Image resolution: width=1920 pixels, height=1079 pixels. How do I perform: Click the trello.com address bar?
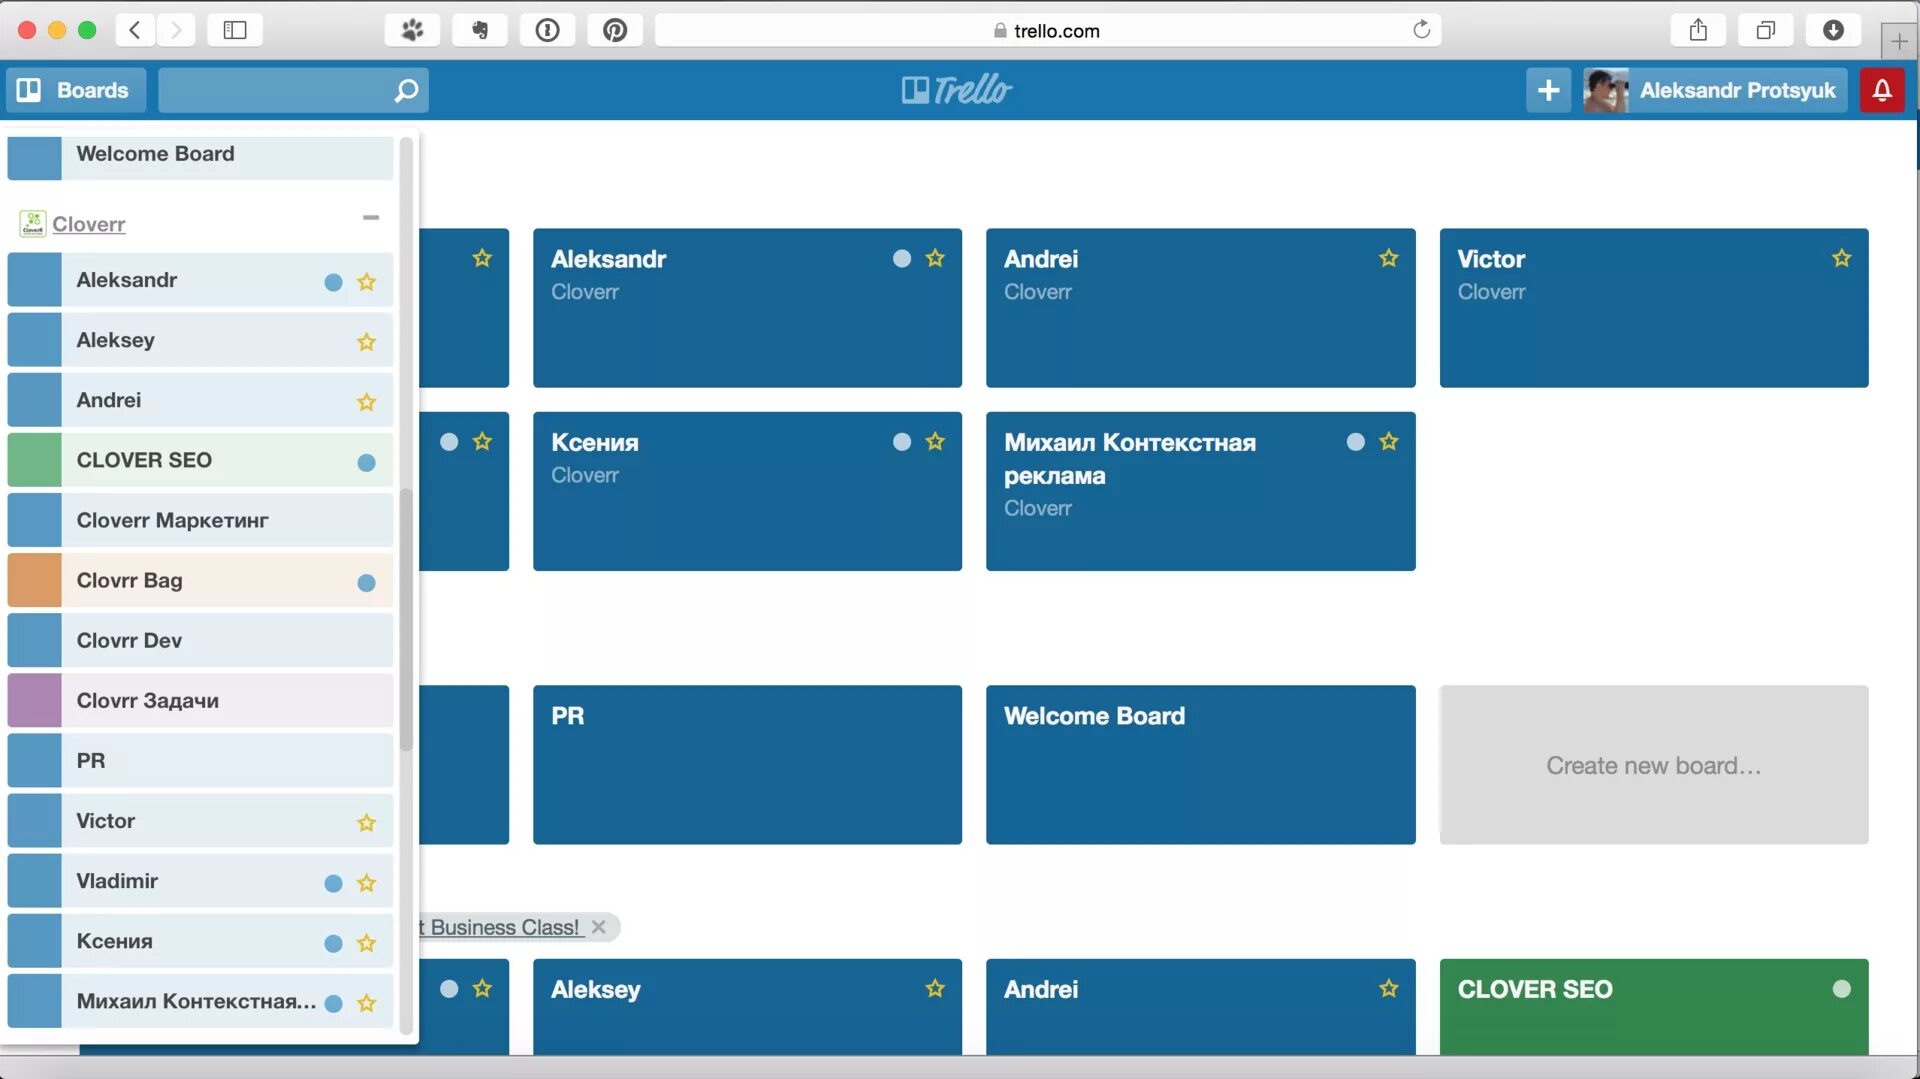[x=1047, y=30]
